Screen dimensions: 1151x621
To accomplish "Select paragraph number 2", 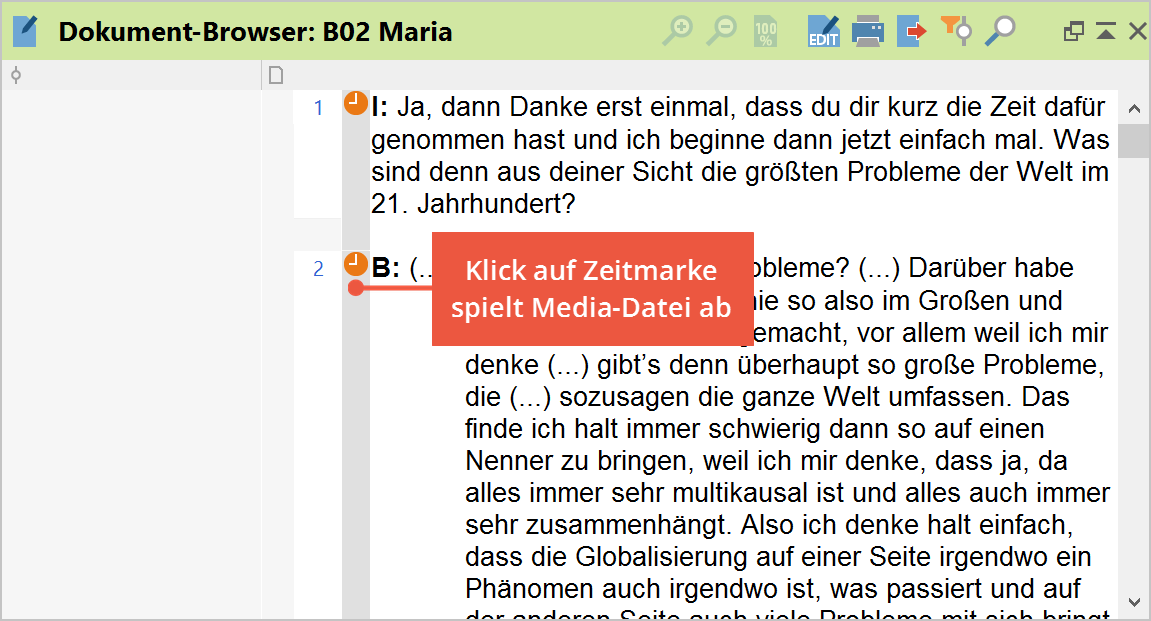I will (x=318, y=269).
